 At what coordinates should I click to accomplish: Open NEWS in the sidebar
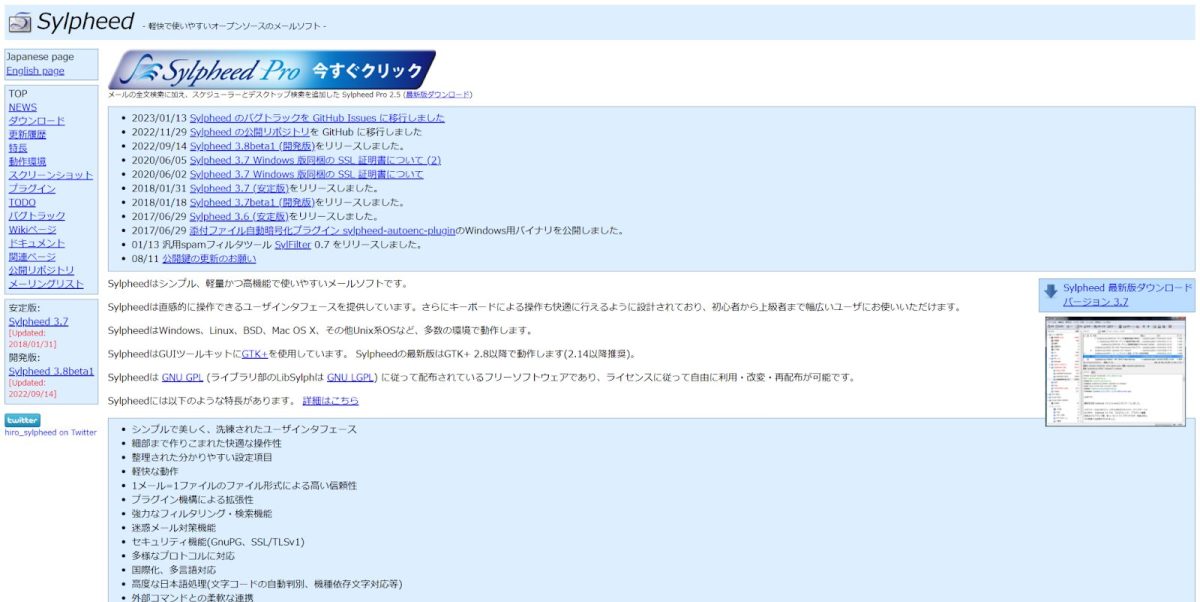23,107
